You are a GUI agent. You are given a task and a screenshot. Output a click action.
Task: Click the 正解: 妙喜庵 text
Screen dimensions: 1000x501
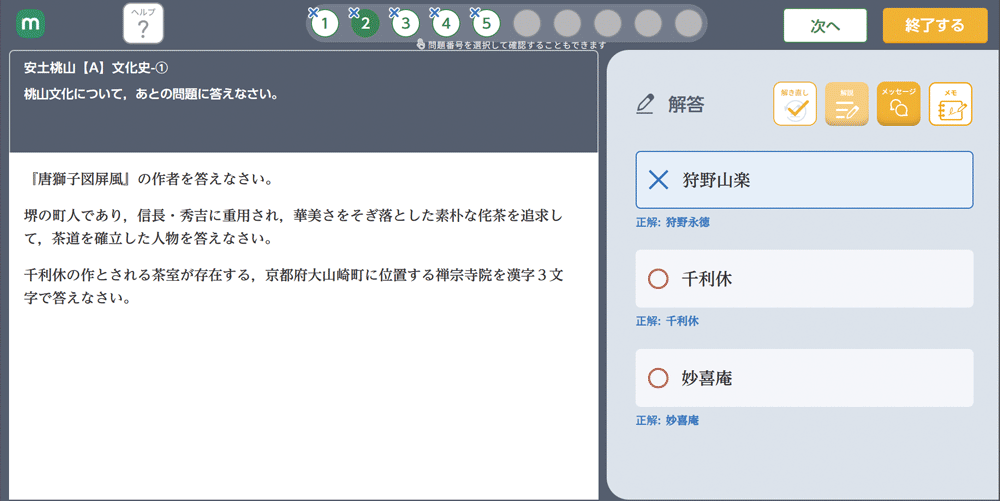pos(667,421)
